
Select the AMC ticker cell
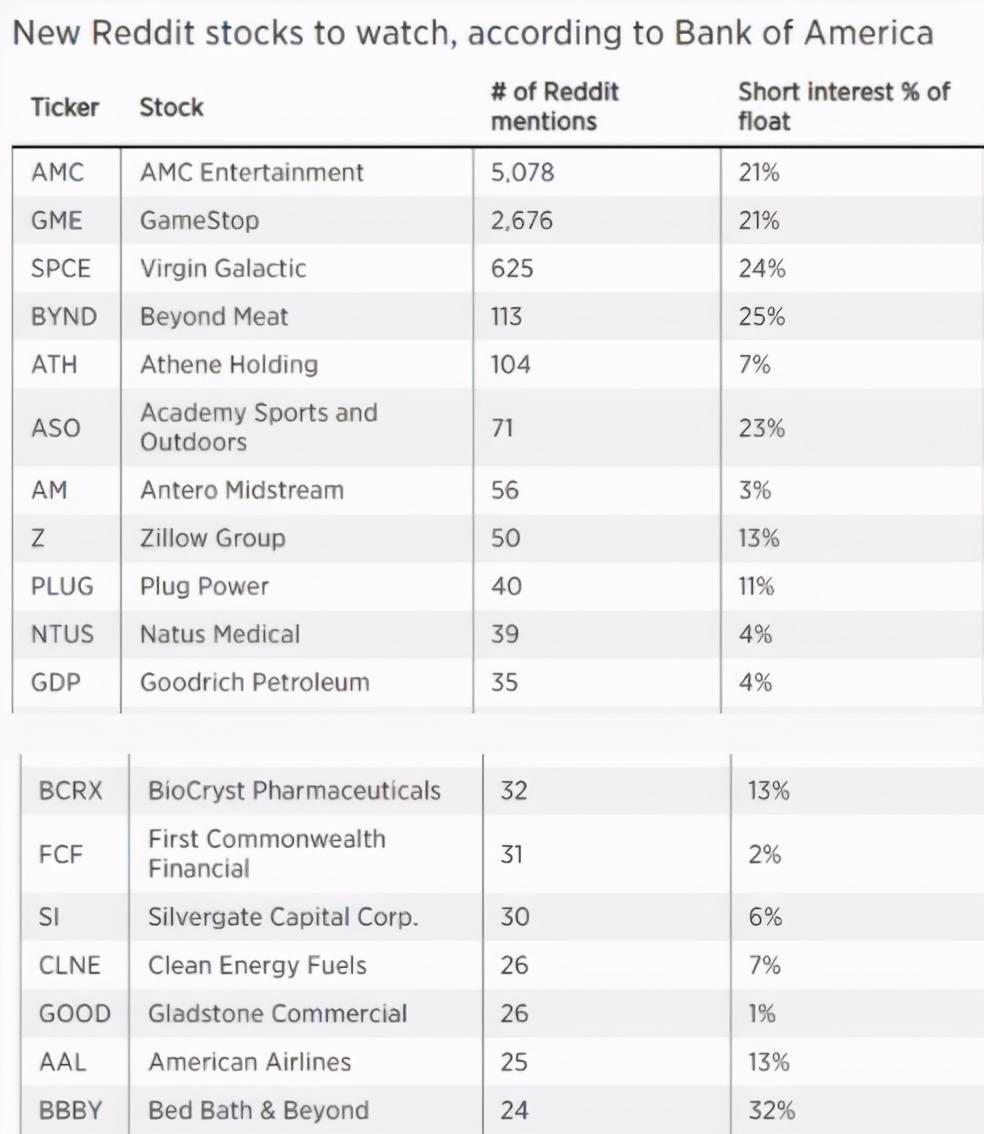[x=58, y=172]
